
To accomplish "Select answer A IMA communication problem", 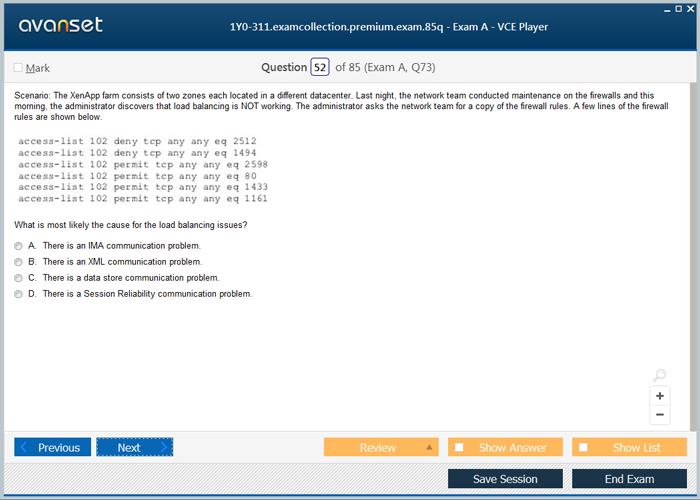I will [18, 246].
